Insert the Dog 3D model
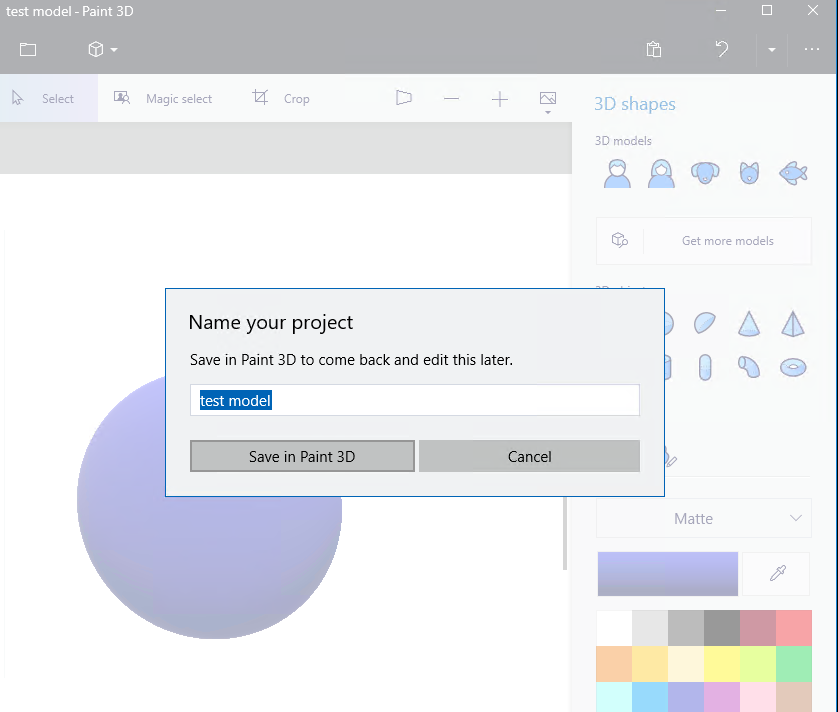The width and height of the screenshot is (838, 712). click(705, 173)
